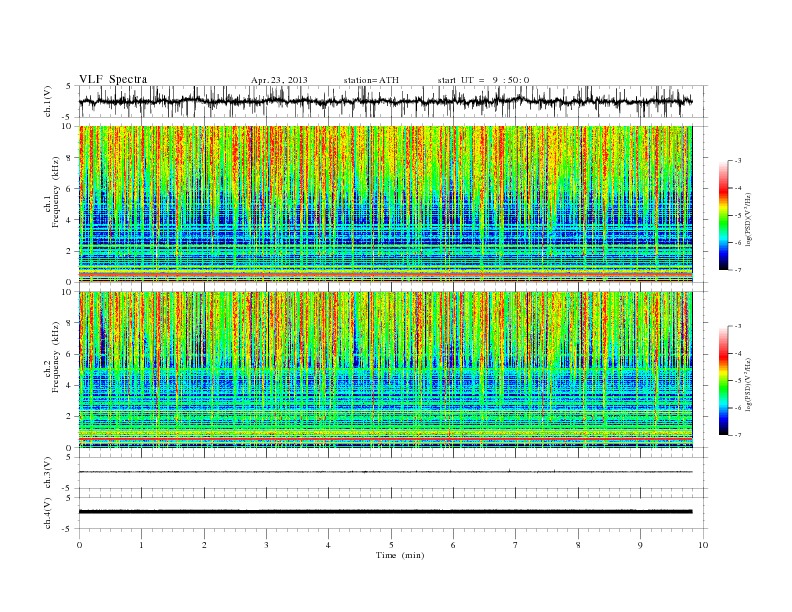The height and width of the screenshot is (612, 792).
Task: Click the '4' tick on ch.1 frequency axis
Action: tap(70, 220)
